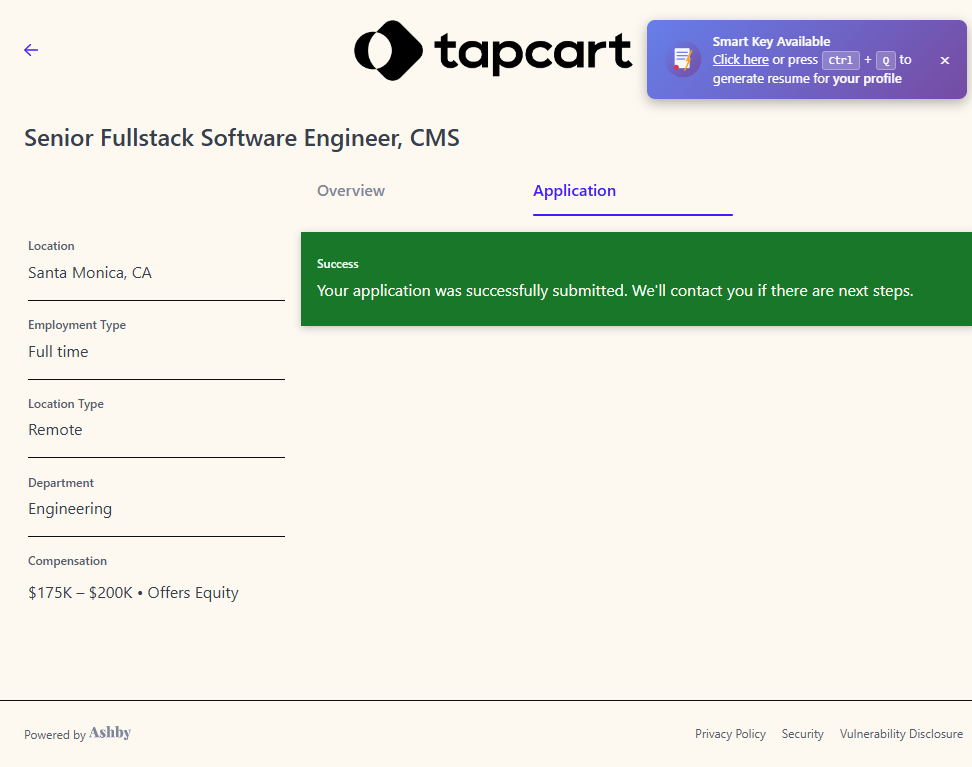The width and height of the screenshot is (972, 767).
Task: Open the Overview tab
Action: point(351,191)
